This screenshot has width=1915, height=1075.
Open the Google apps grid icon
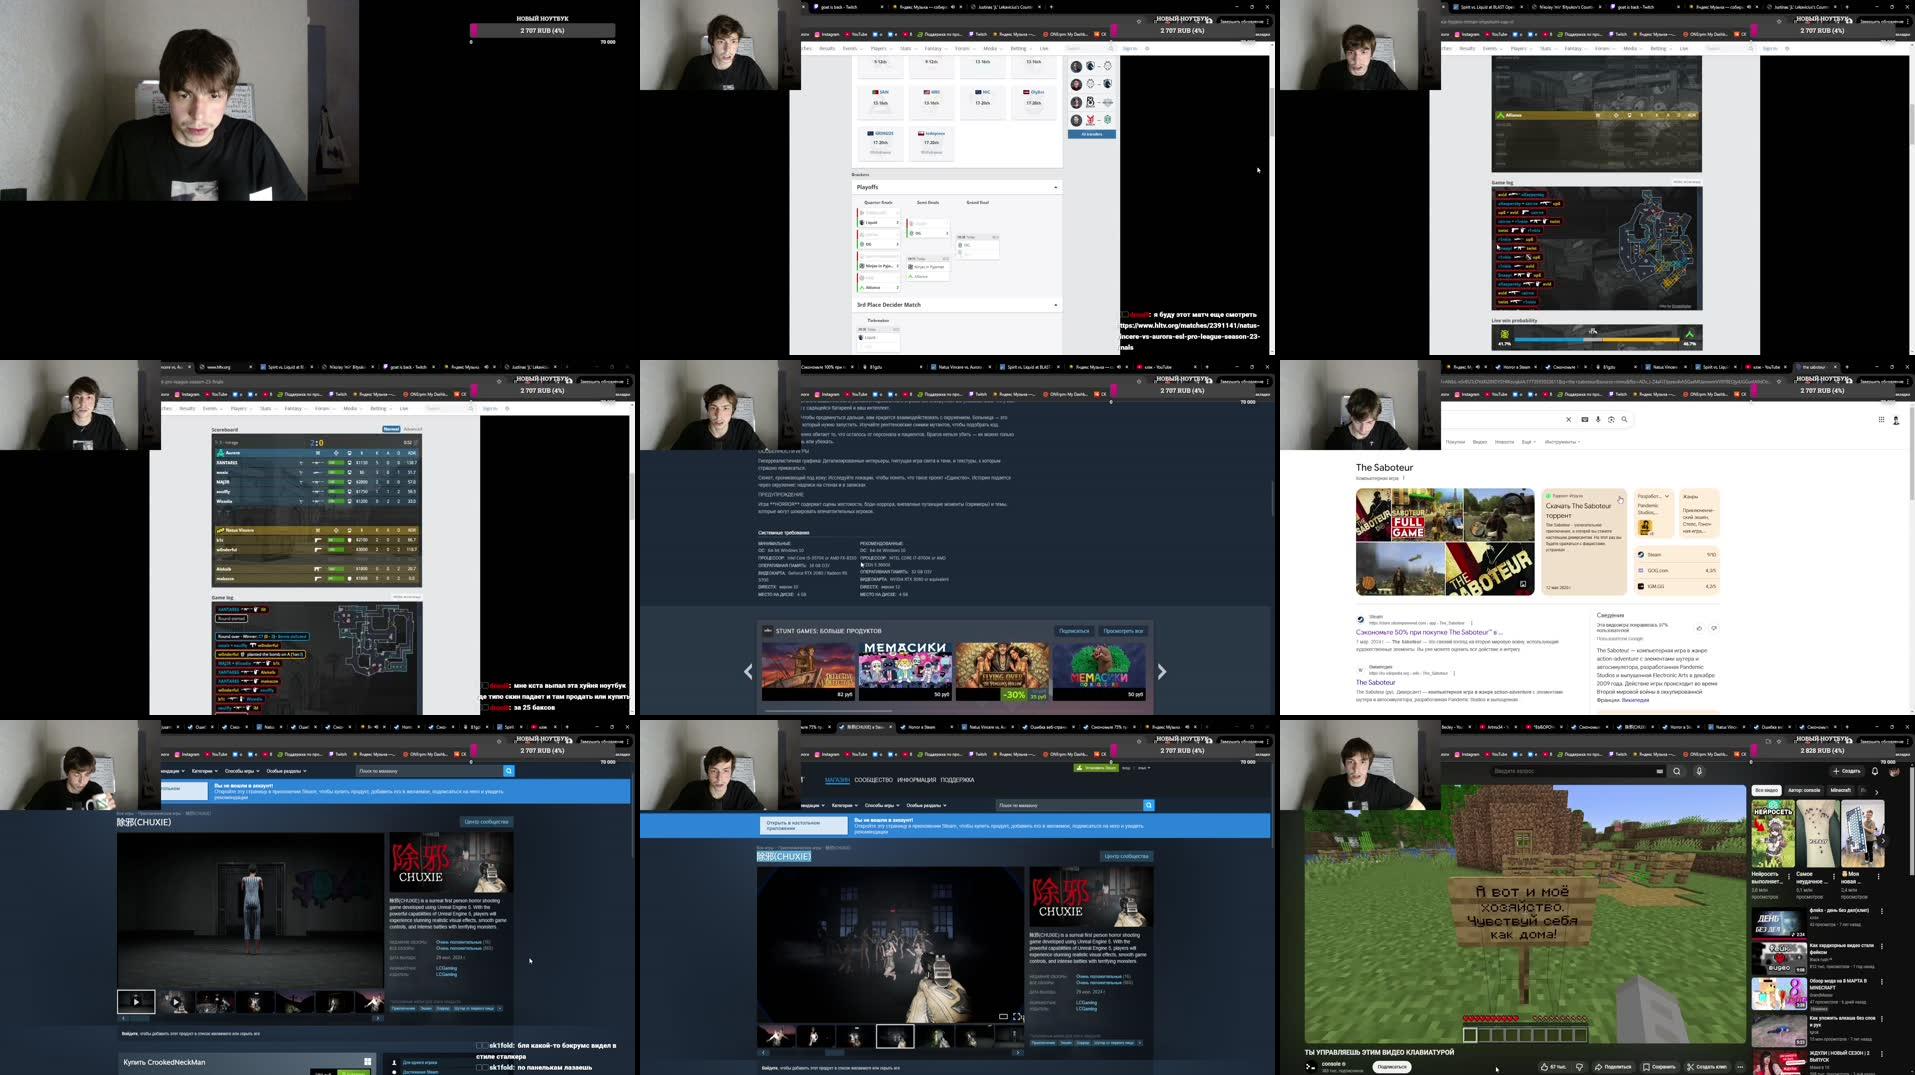1882,420
